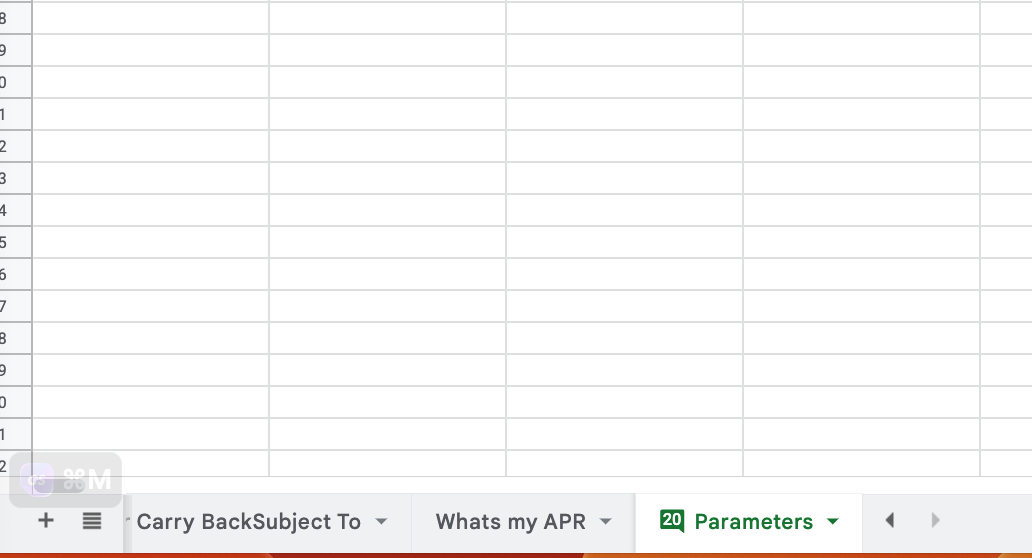The height and width of the screenshot is (558, 1032).
Task: Switch to Whats my APR sheet
Action: pos(511,522)
